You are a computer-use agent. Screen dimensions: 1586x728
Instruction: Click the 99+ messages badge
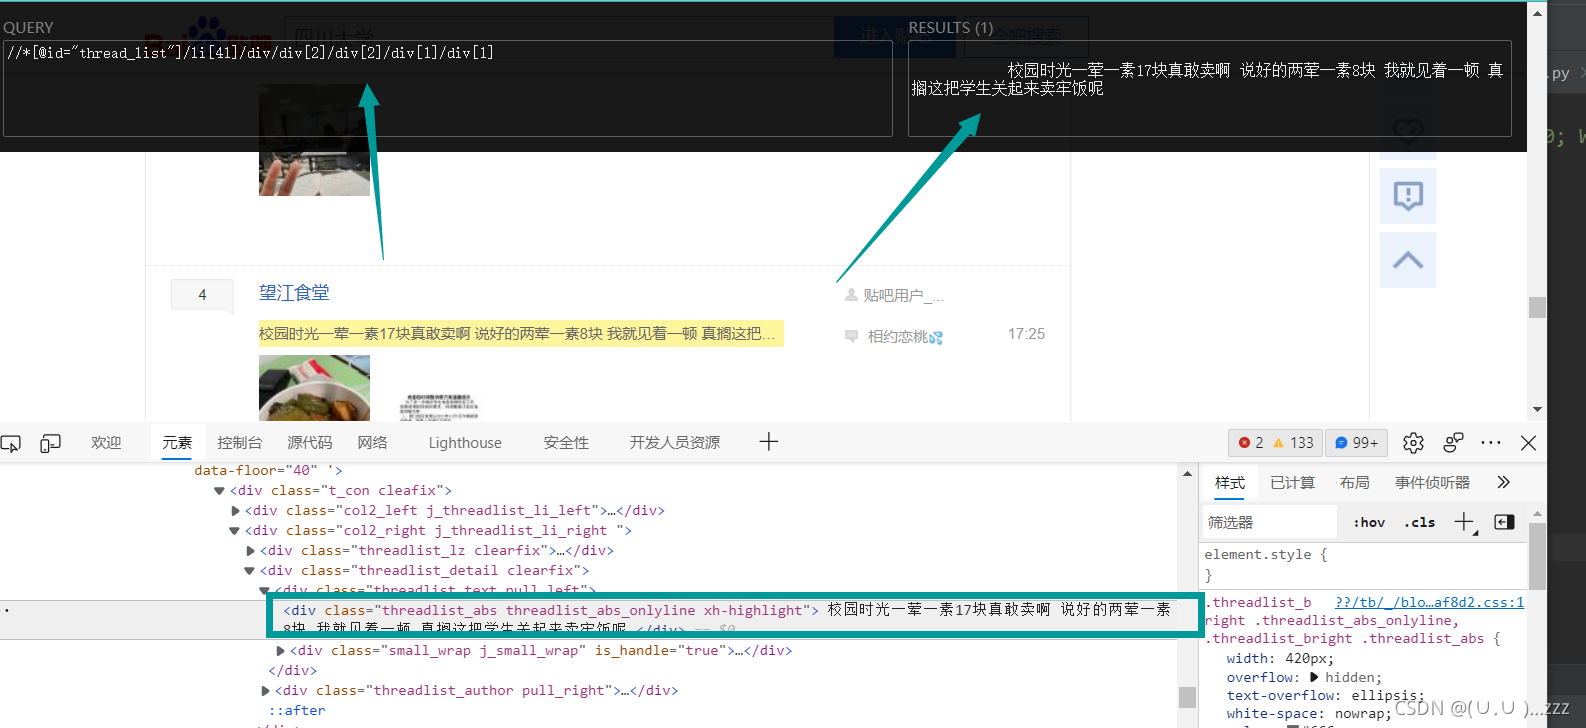(1356, 442)
